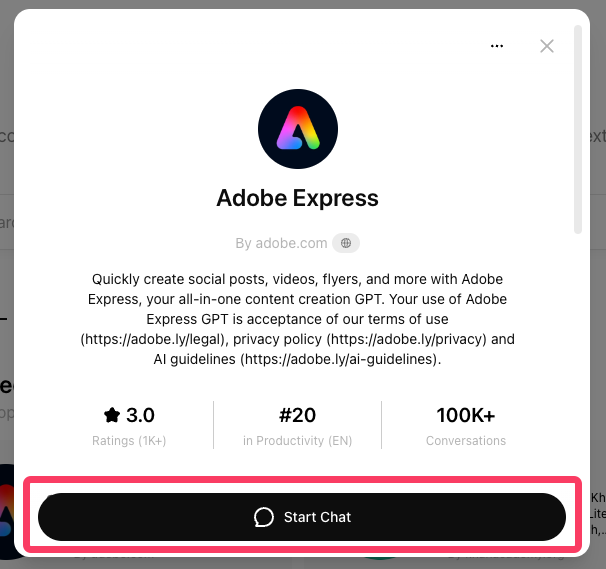Viewport: 606px width, 569px height.
Task: Close the Adobe Express dialog
Action: pos(547,46)
